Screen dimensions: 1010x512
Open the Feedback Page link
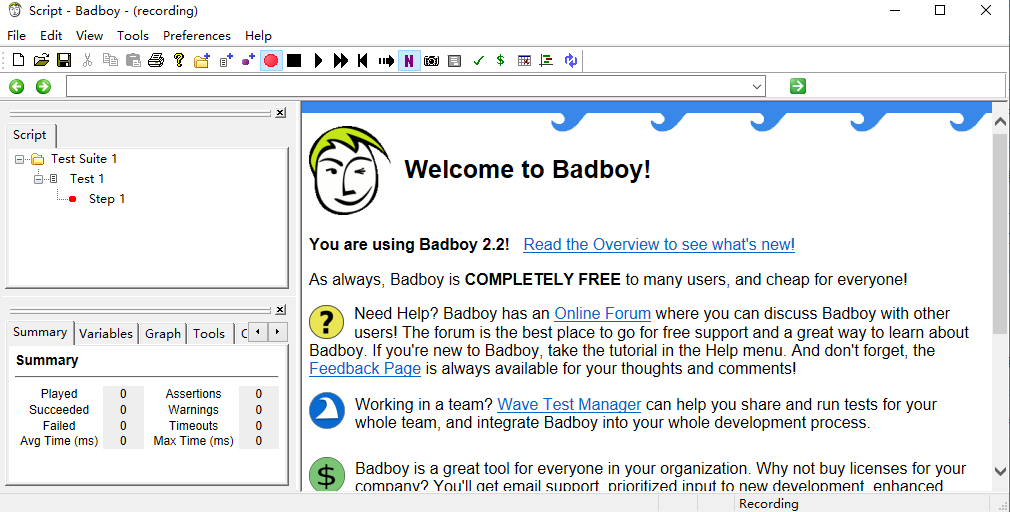pos(365,368)
